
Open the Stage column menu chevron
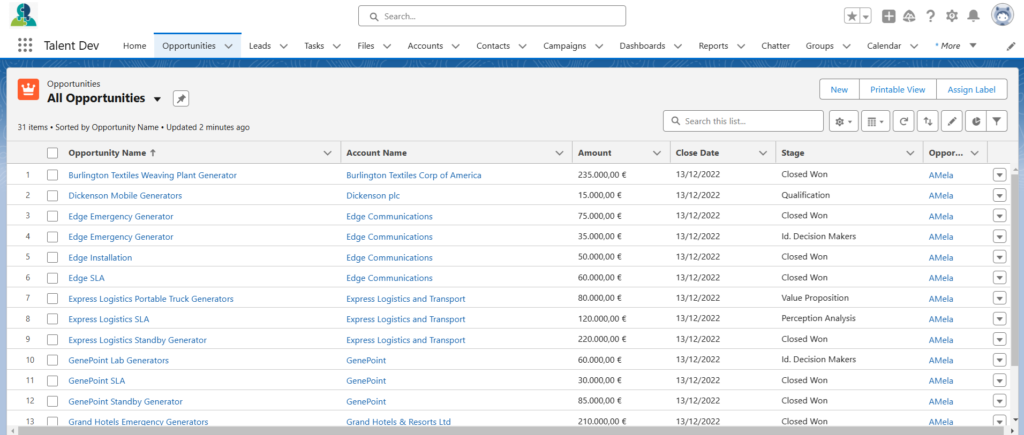point(910,153)
